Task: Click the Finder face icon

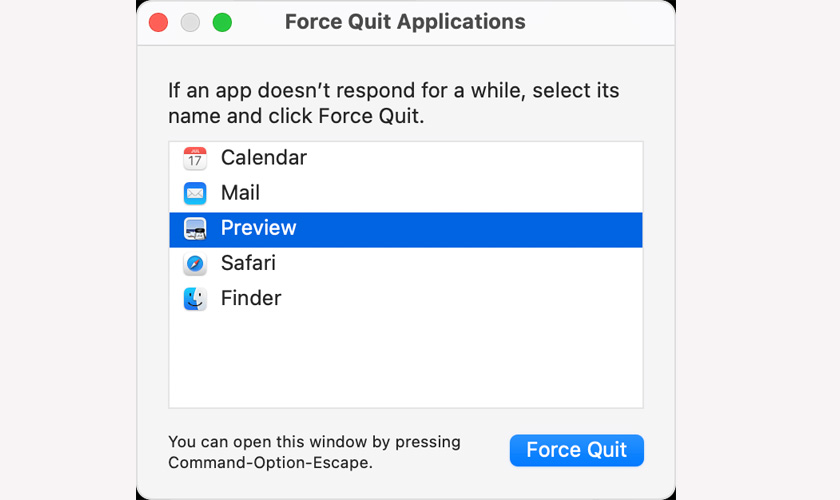Action: (x=194, y=299)
